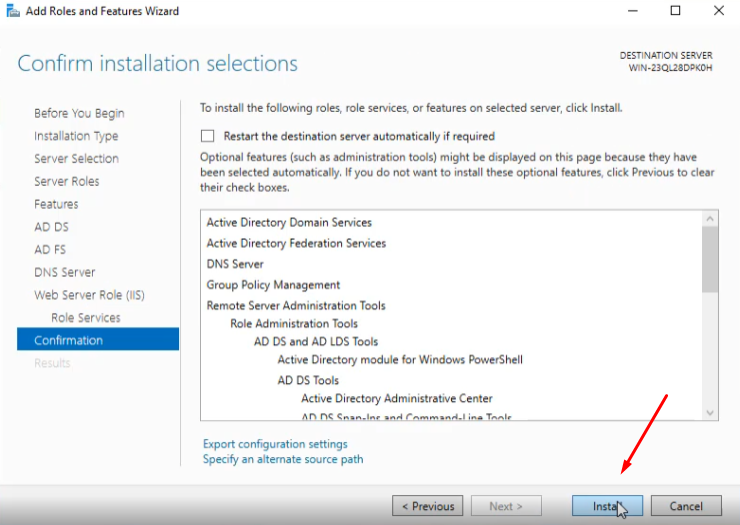Click the Install button
740x525 pixels.
607,506
